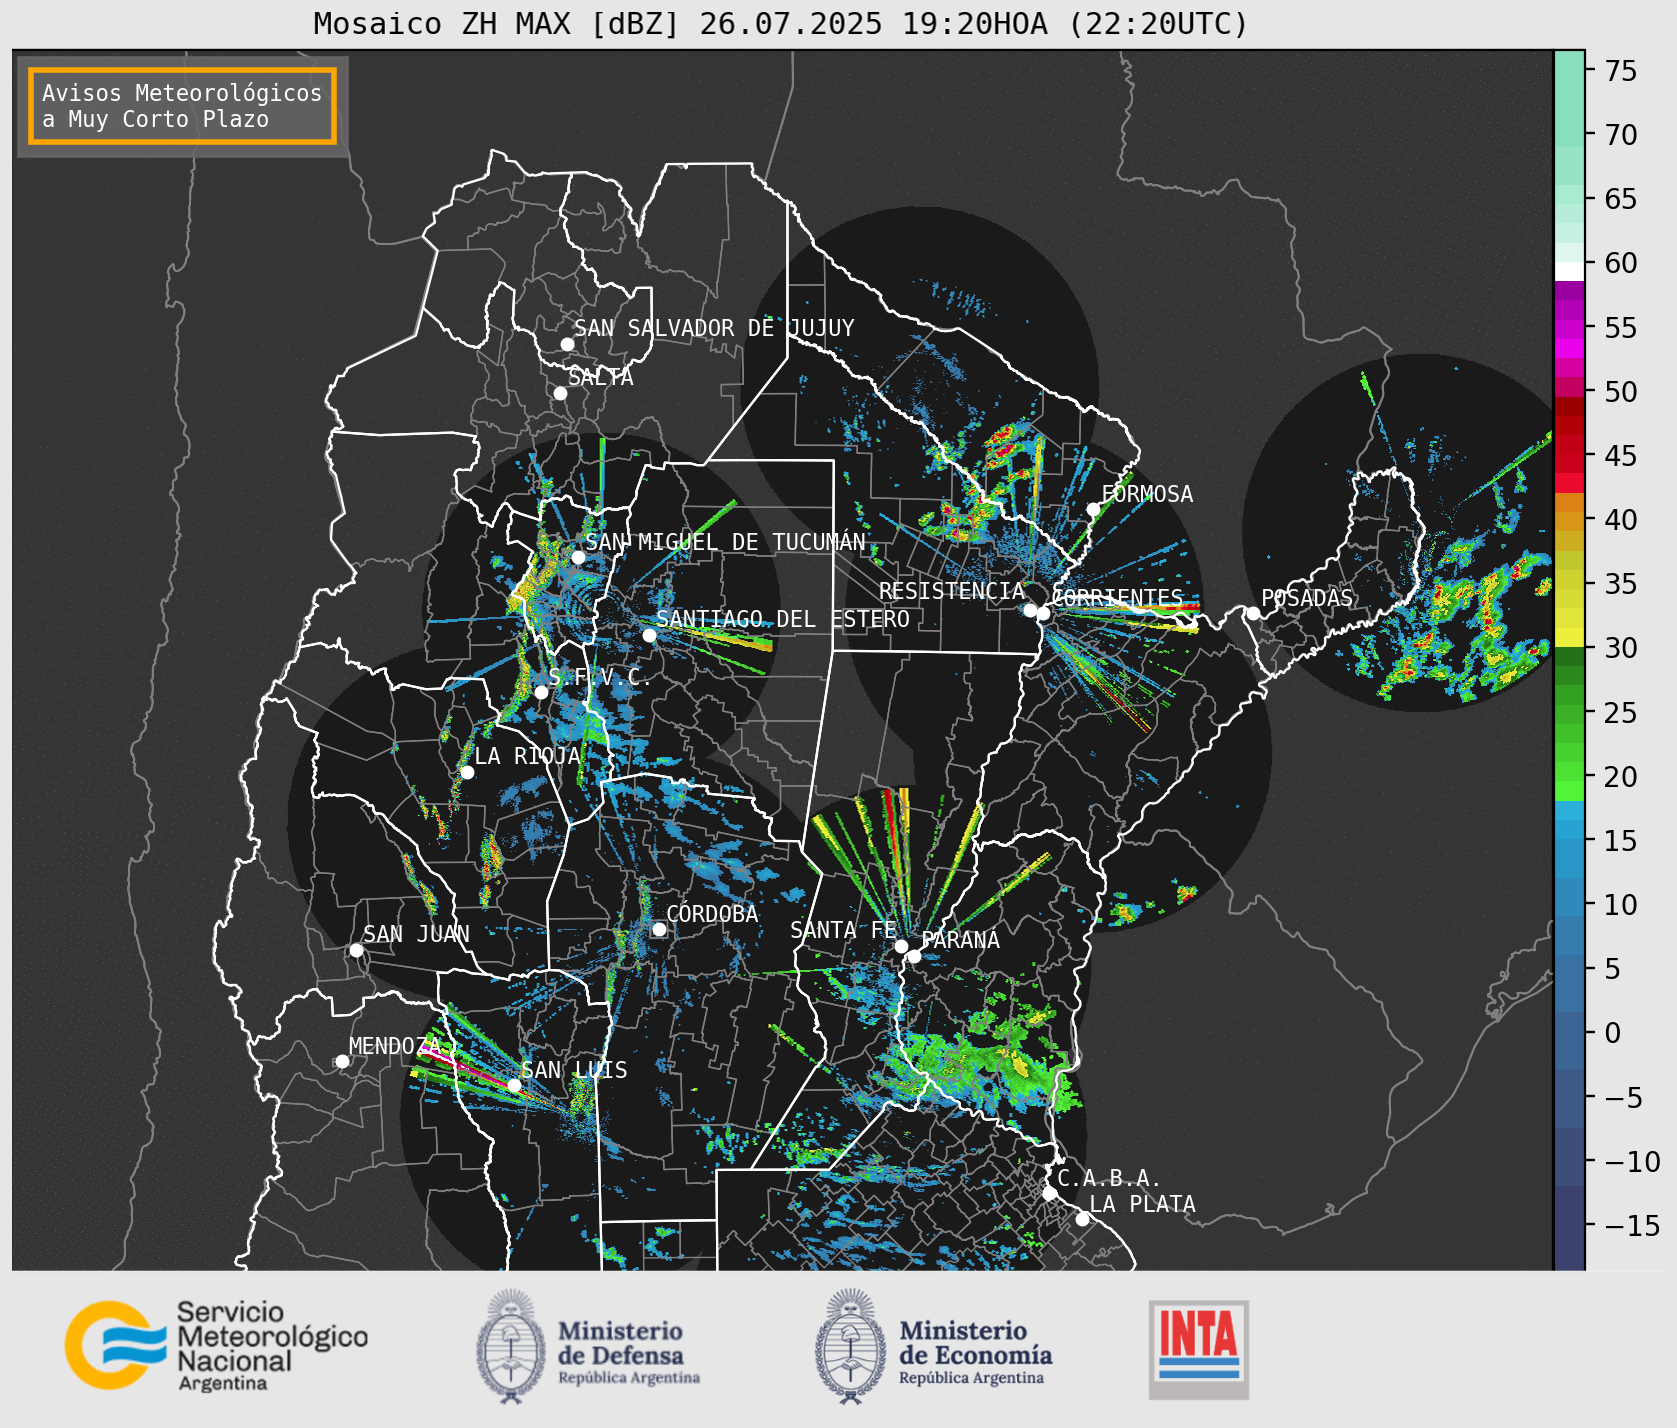Click the Servicio Meteorológico Nacional logo
Image resolution: width=1677 pixels, height=1428 pixels.
pyautogui.click(x=217, y=1346)
